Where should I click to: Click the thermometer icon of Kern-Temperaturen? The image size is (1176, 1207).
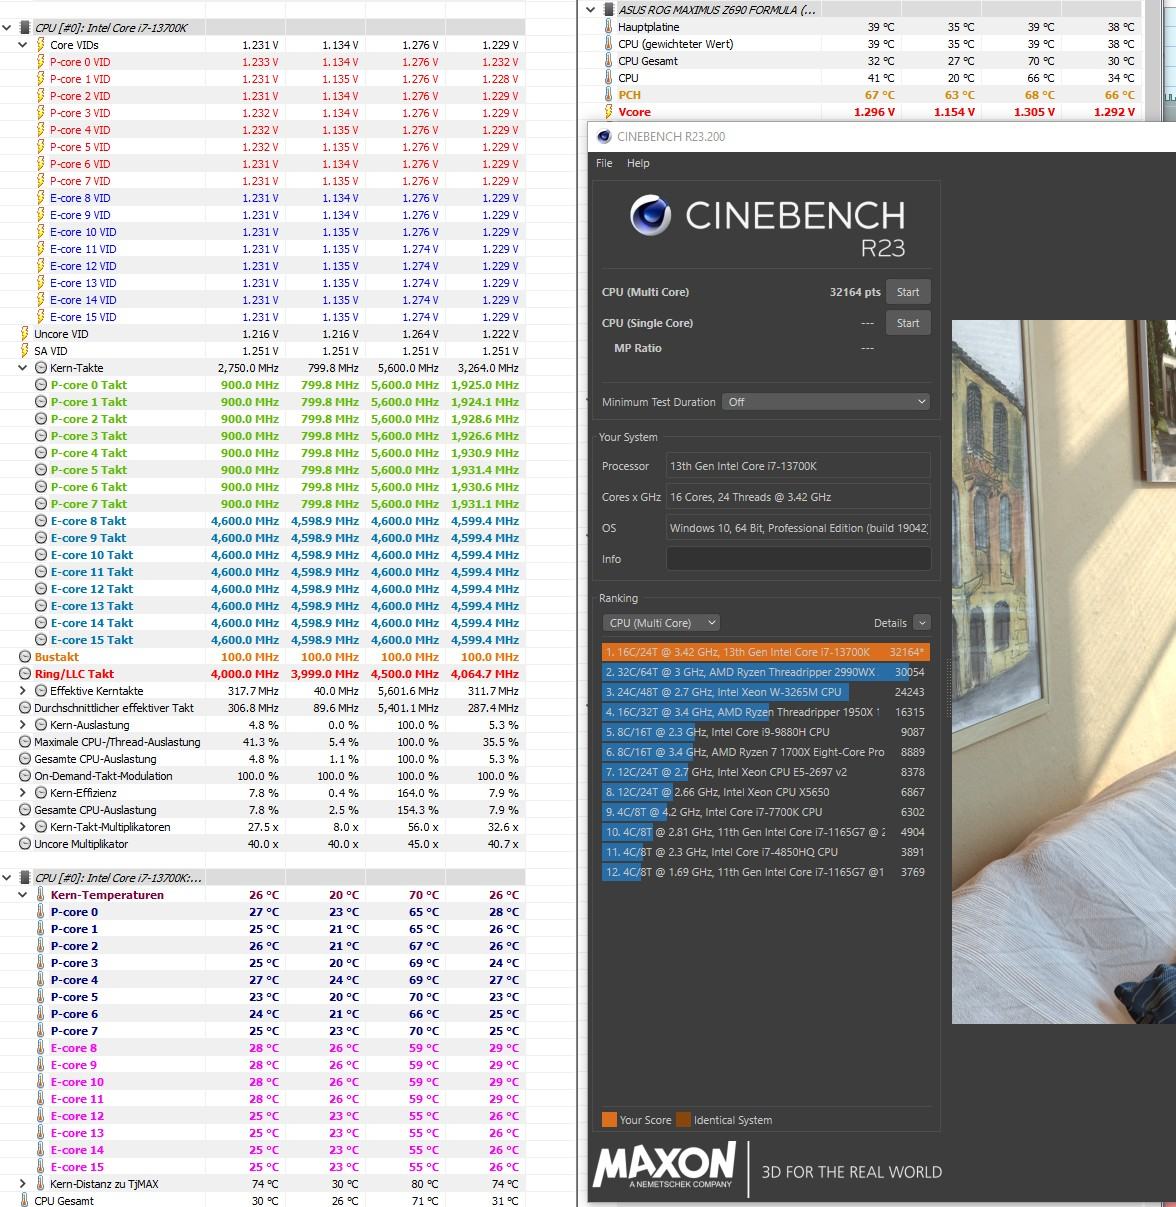pyautogui.click(x=41, y=895)
